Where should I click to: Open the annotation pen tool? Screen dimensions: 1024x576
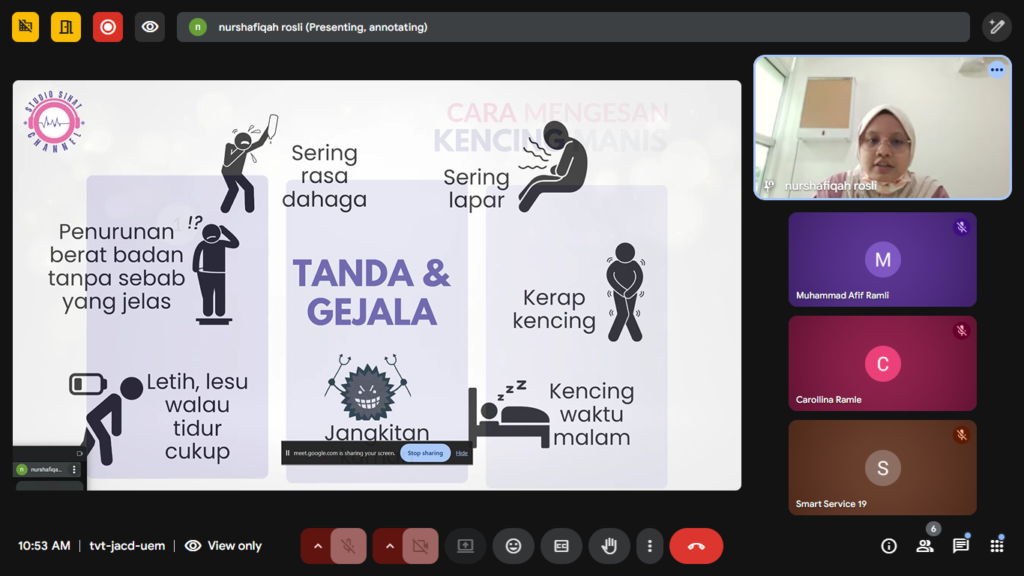coord(996,27)
